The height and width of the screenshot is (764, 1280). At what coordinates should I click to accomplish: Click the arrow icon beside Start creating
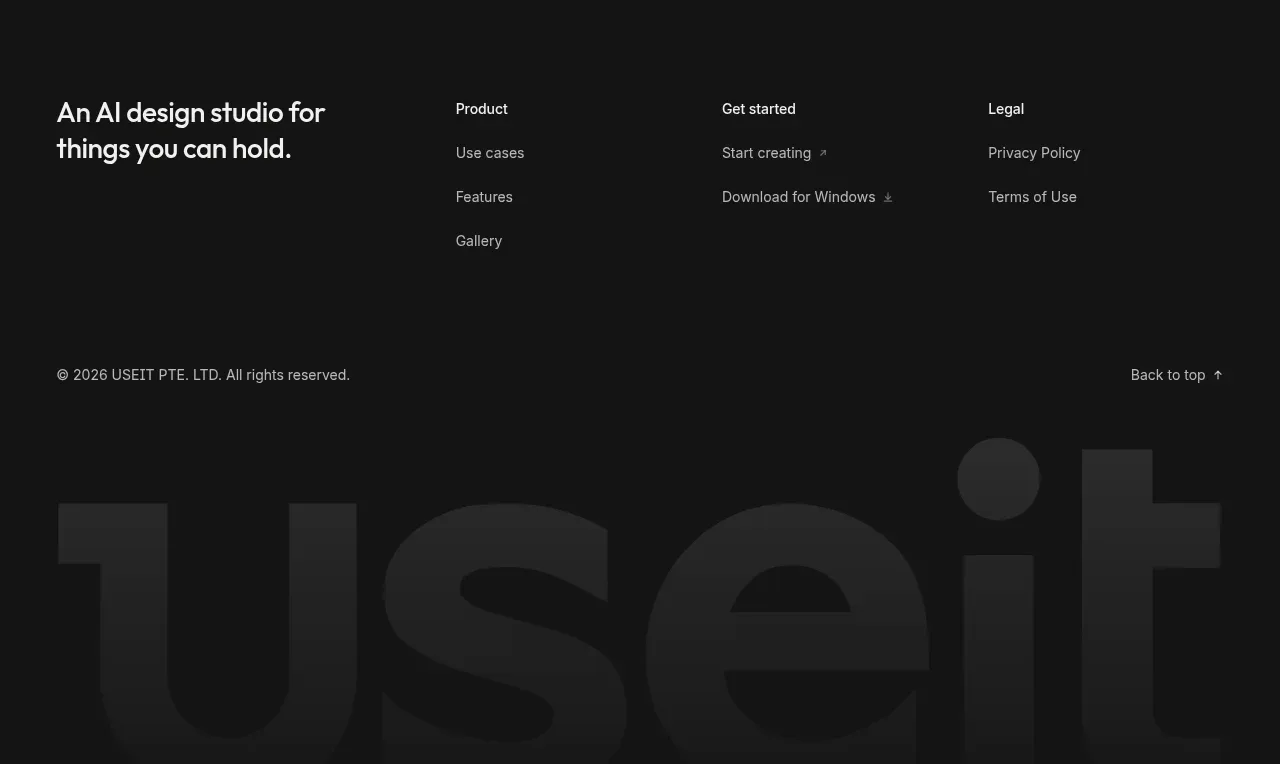coord(823,153)
